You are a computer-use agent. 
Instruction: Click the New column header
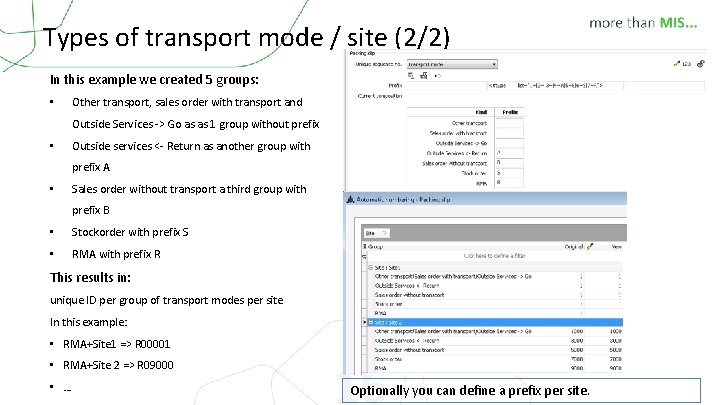coord(616,247)
